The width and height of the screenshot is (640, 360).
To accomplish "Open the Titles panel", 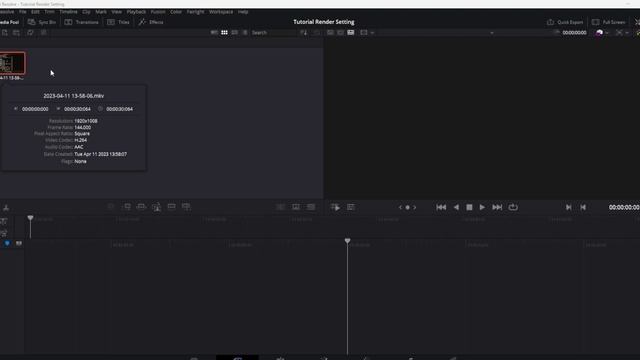I will (118, 22).
